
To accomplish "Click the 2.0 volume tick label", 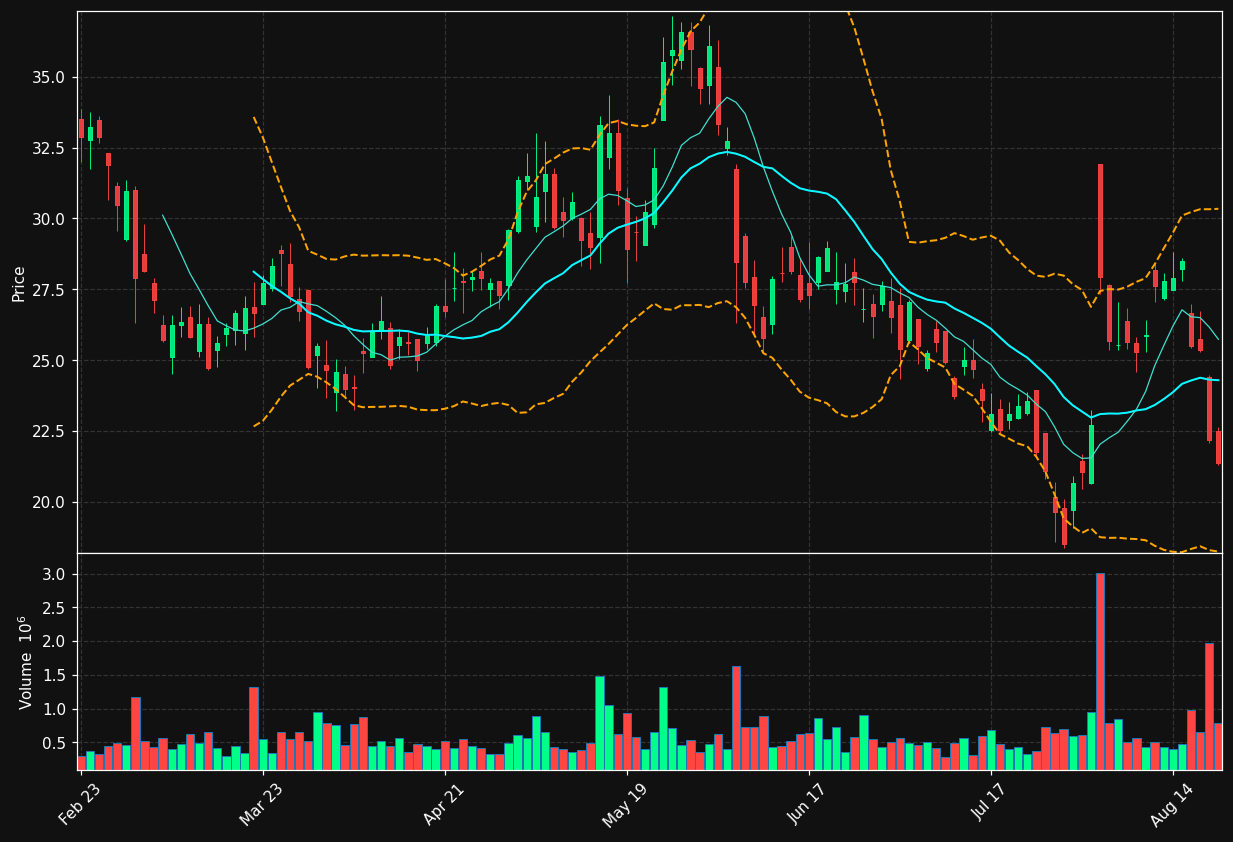I will point(55,642).
